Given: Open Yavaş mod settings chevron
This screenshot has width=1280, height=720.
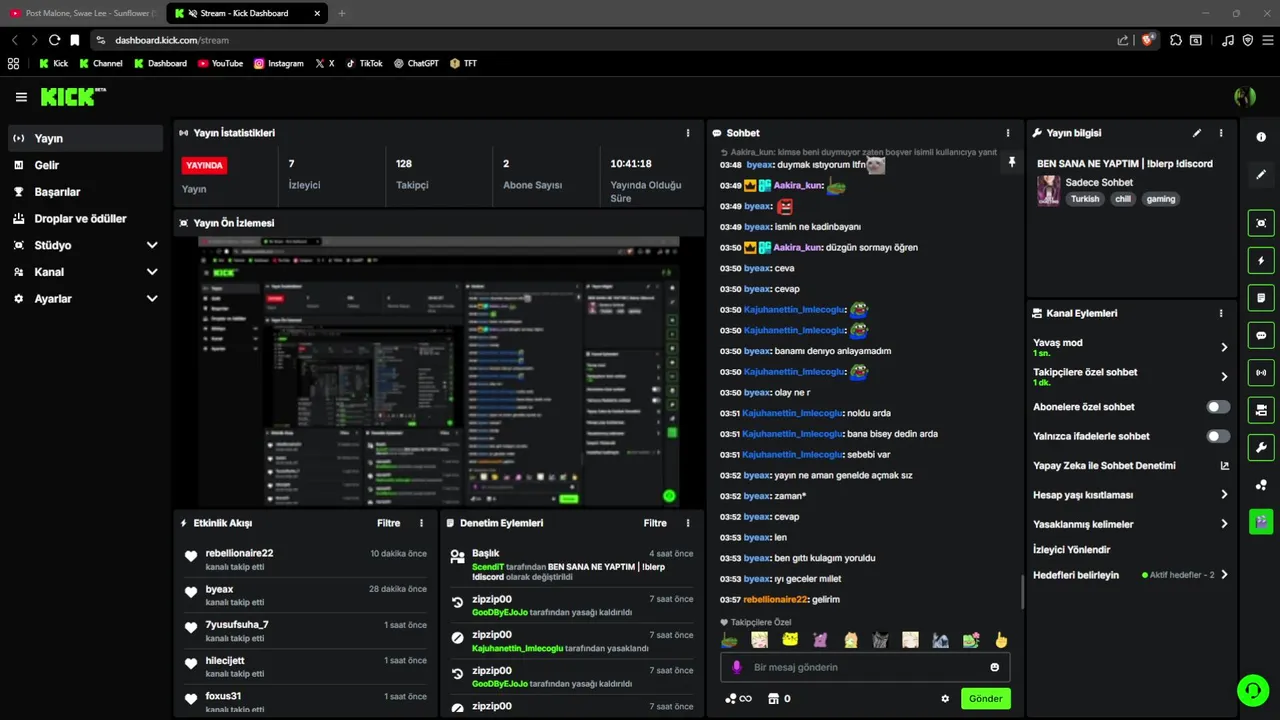Looking at the screenshot, I should pos(1224,347).
